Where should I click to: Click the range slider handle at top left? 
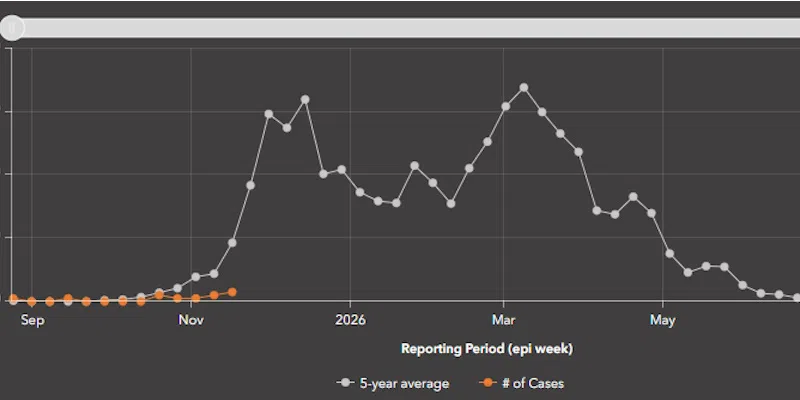(x=12, y=28)
